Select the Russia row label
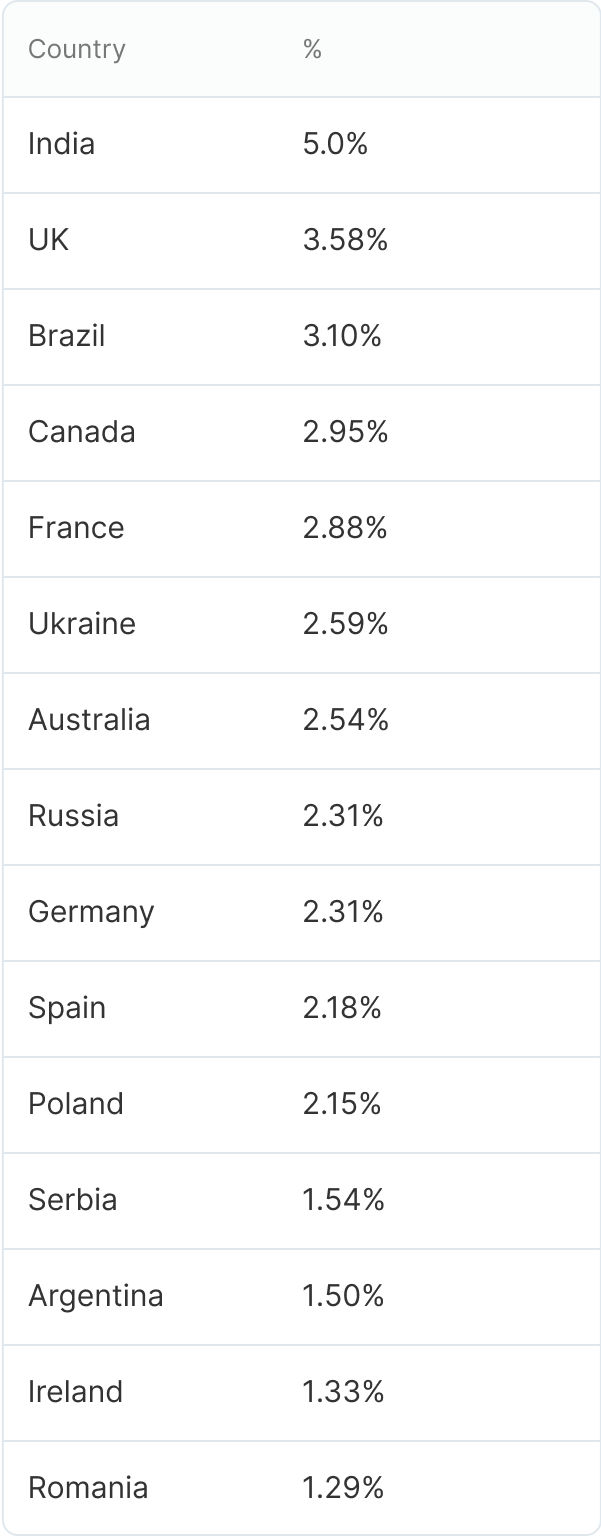This screenshot has height=1536, width=601. coord(74,816)
